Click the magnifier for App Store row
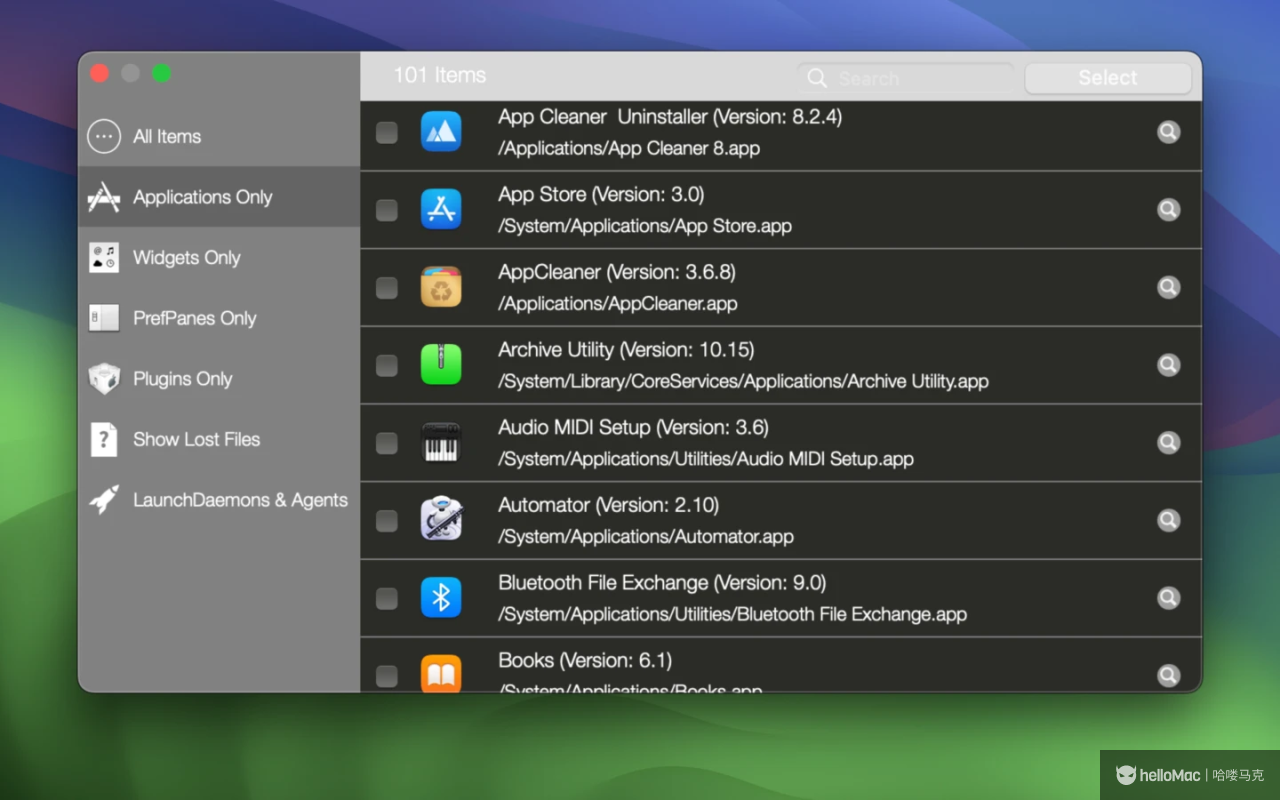The width and height of the screenshot is (1280, 800). click(x=1168, y=210)
